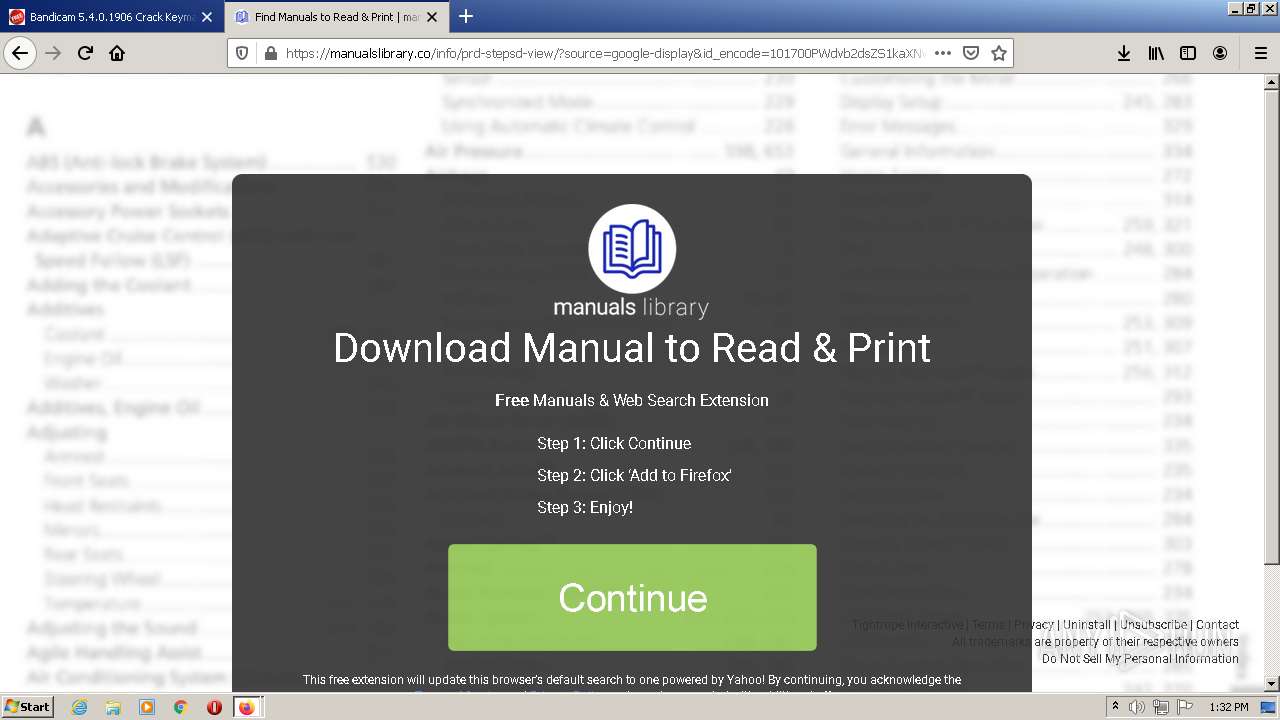
Task: Open the volume control in tray
Action: pyautogui.click(x=1137, y=707)
